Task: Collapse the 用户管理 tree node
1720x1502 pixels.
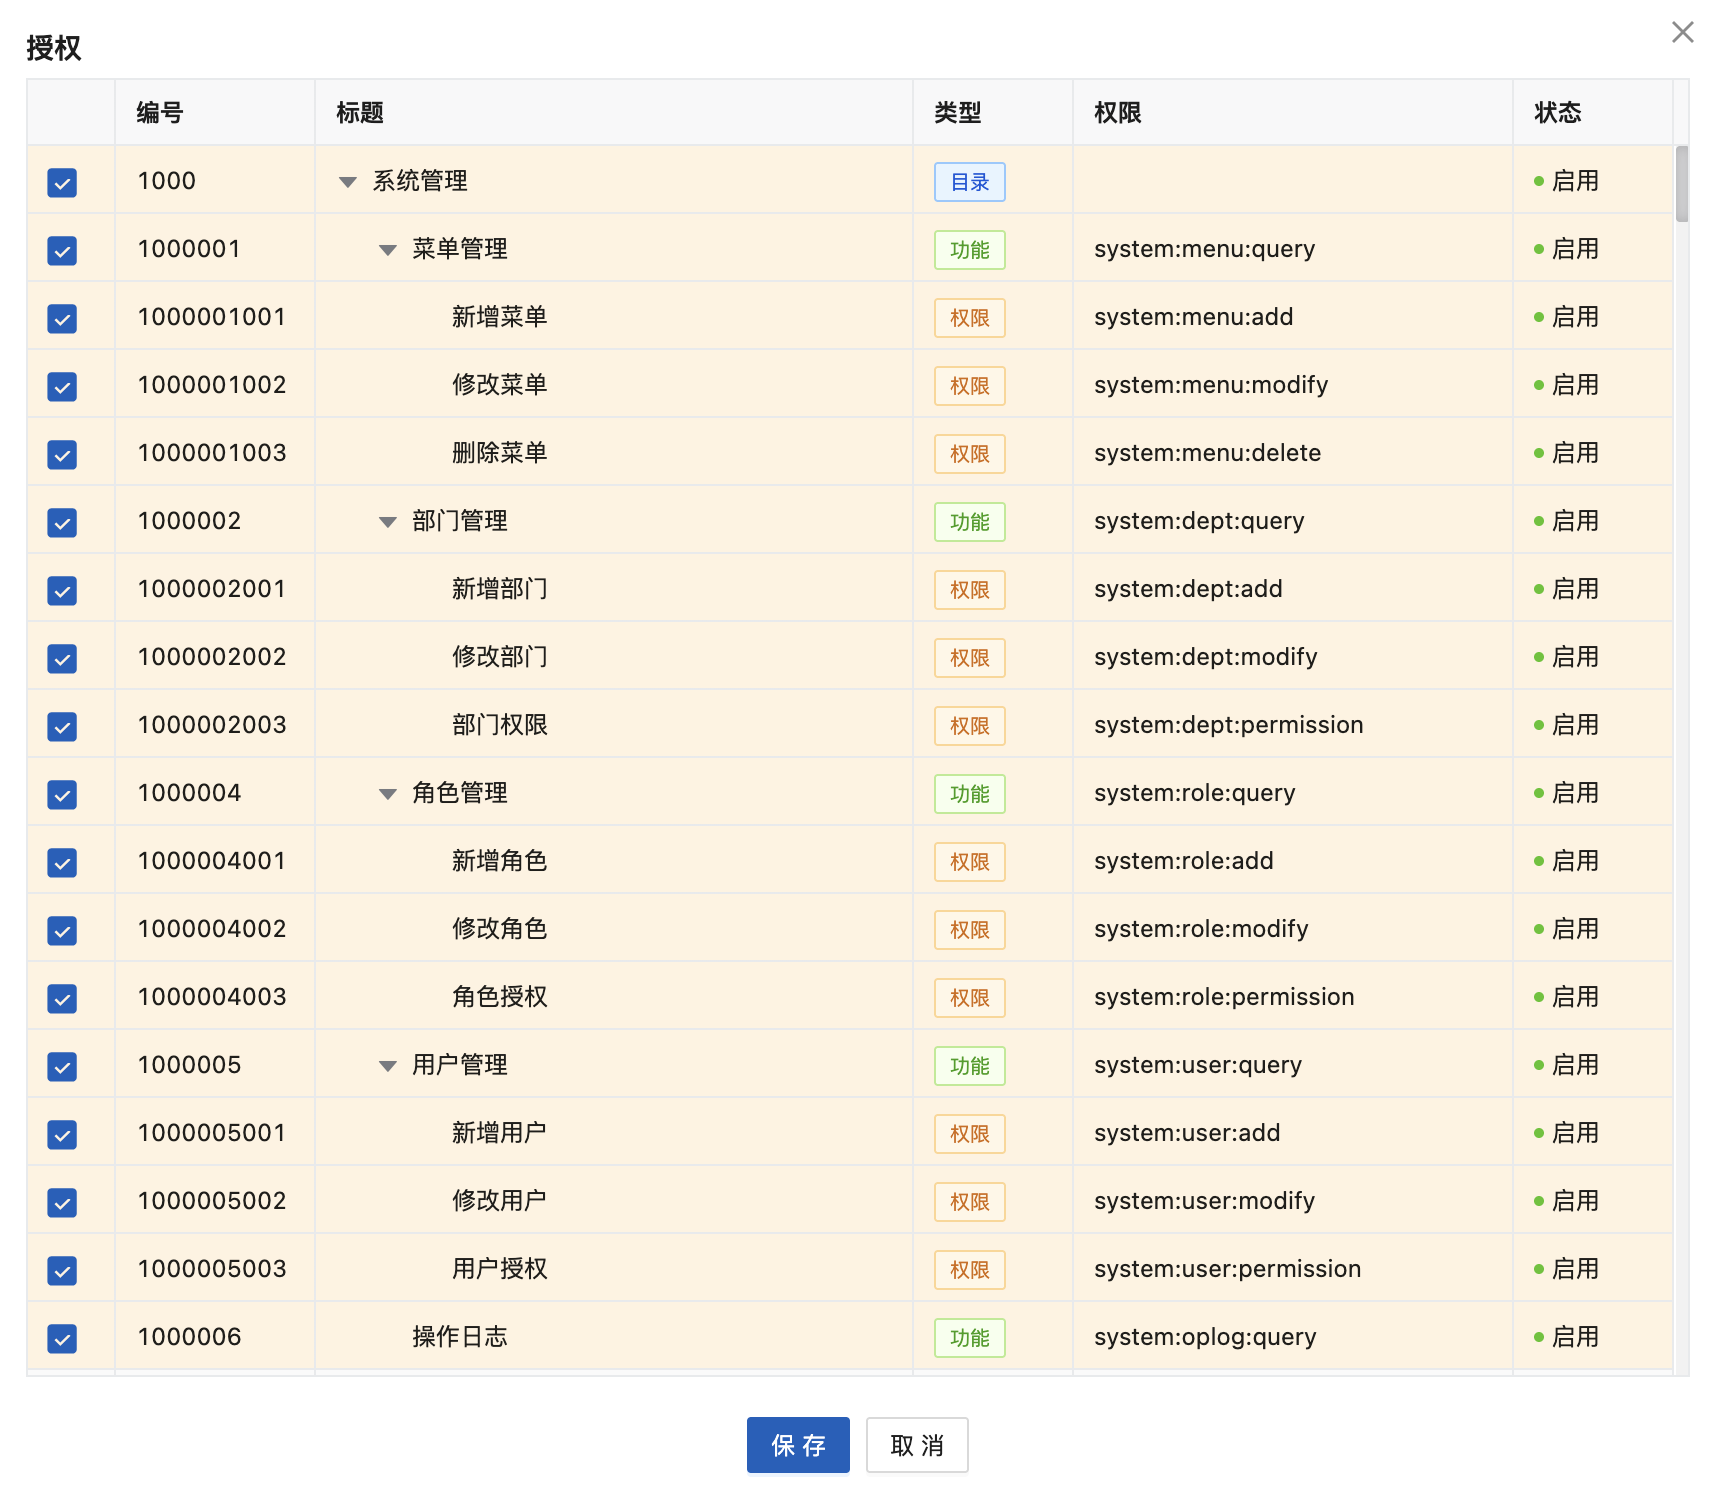Action: [x=388, y=1066]
